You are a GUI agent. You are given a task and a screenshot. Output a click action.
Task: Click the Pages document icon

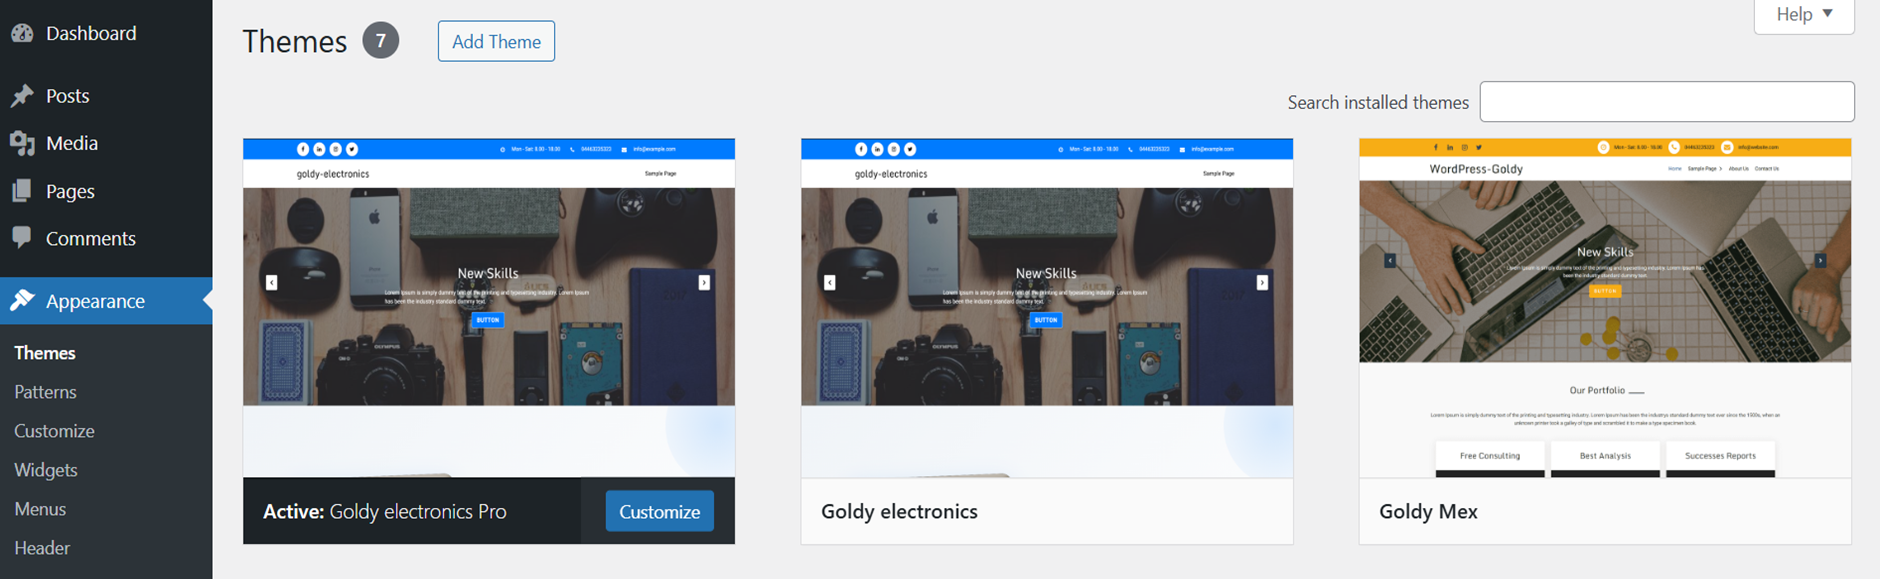[x=22, y=191]
